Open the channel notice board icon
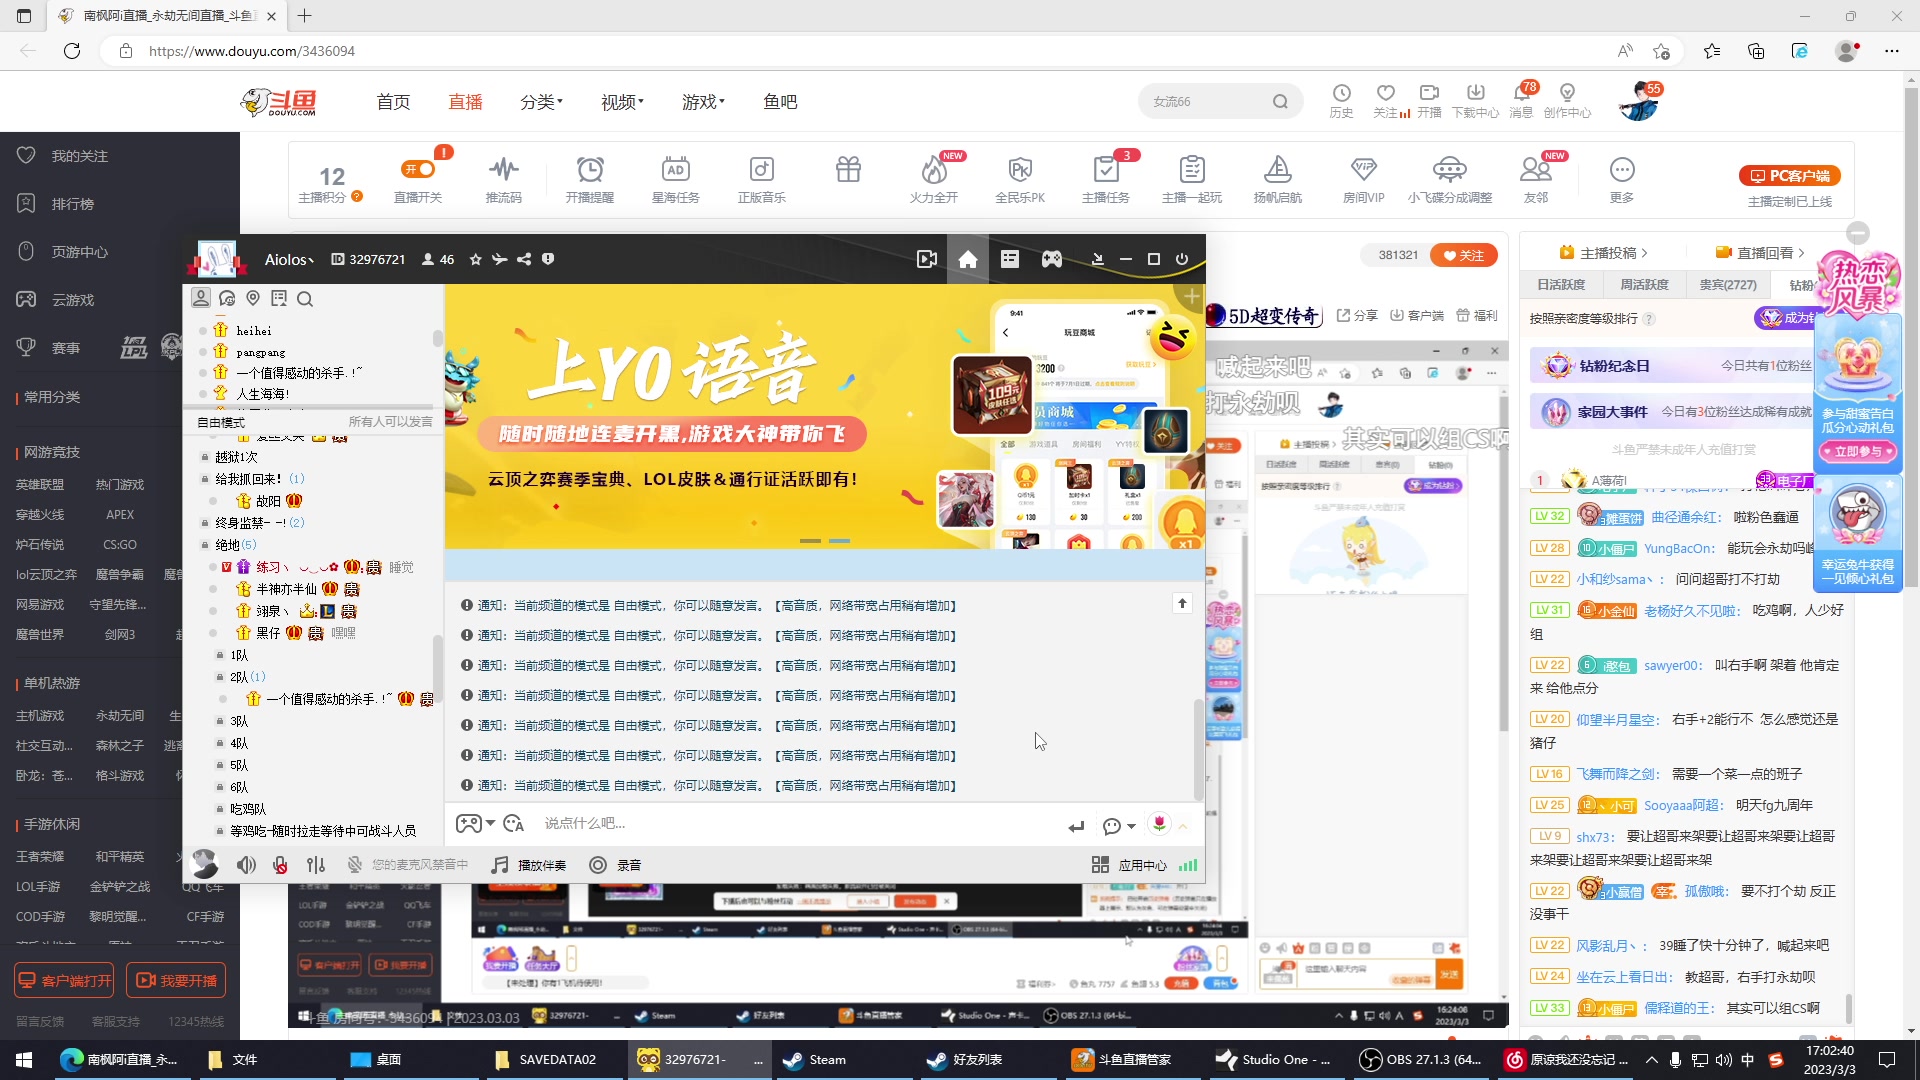 279,298
